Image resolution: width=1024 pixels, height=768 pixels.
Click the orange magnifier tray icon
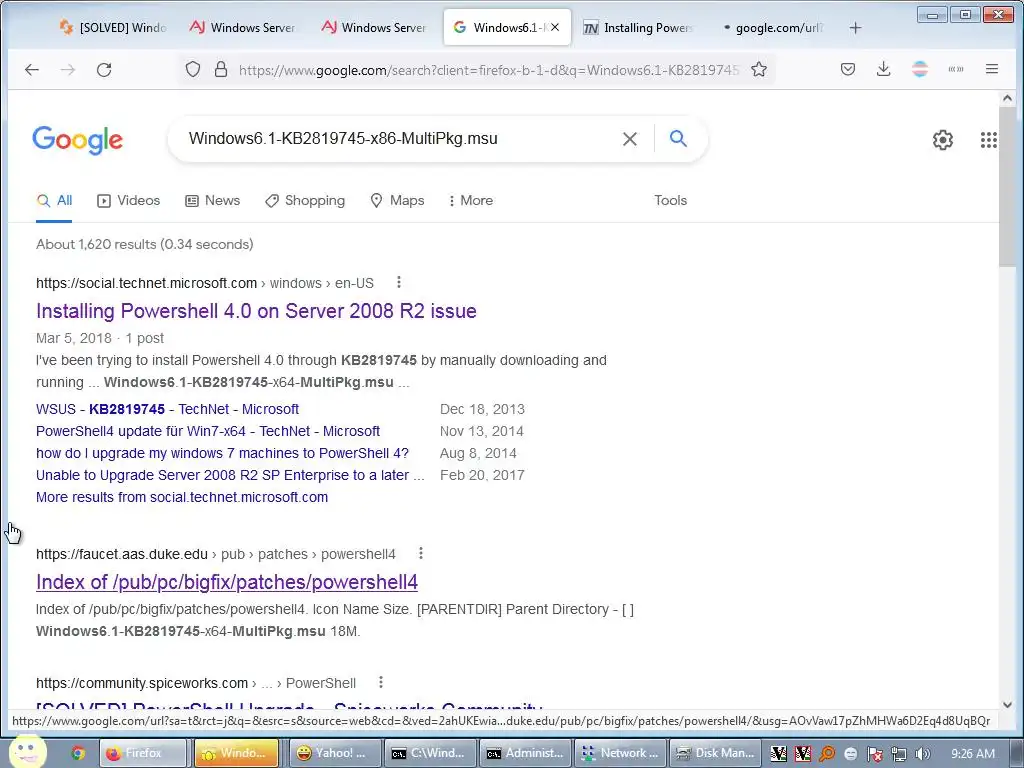[827, 754]
